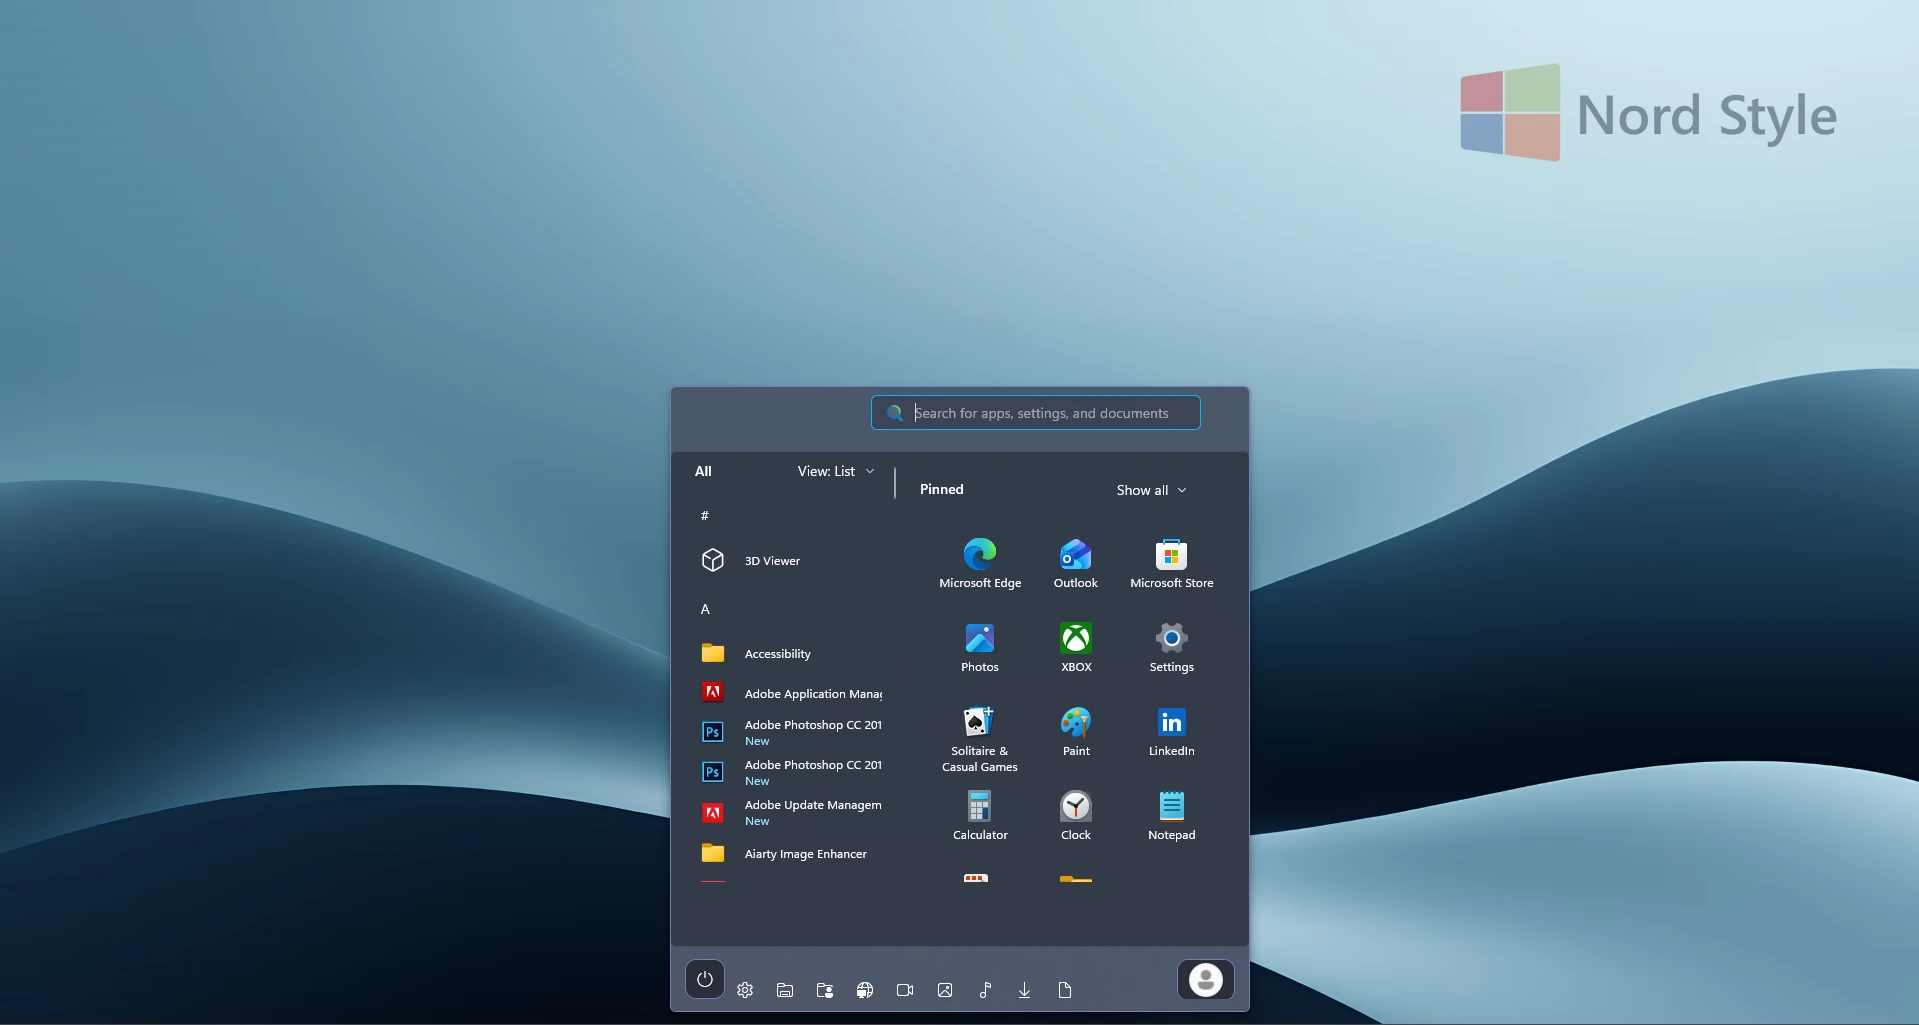Open the Downloads folder arrow icon
This screenshot has height=1025, width=1919.
point(1025,990)
